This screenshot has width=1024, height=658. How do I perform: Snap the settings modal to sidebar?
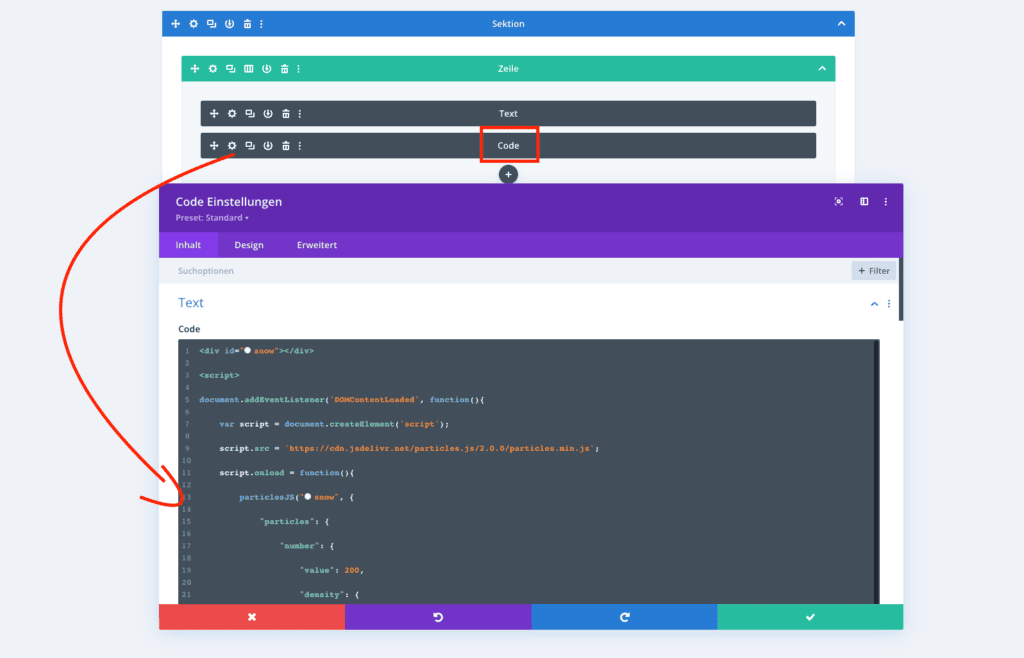click(x=864, y=201)
